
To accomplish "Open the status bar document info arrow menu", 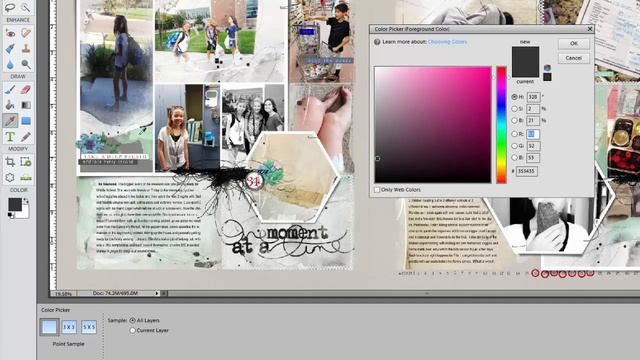I will [157, 293].
